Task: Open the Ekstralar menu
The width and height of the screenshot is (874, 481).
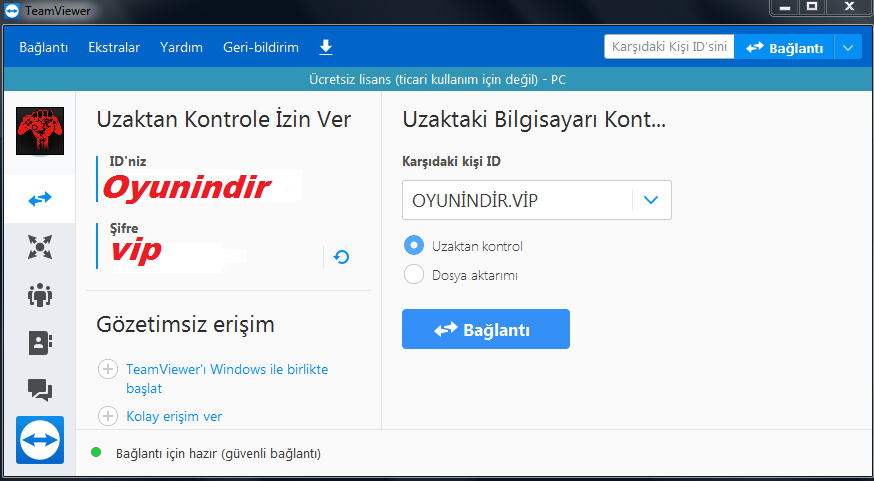Action: (x=114, y=47)
